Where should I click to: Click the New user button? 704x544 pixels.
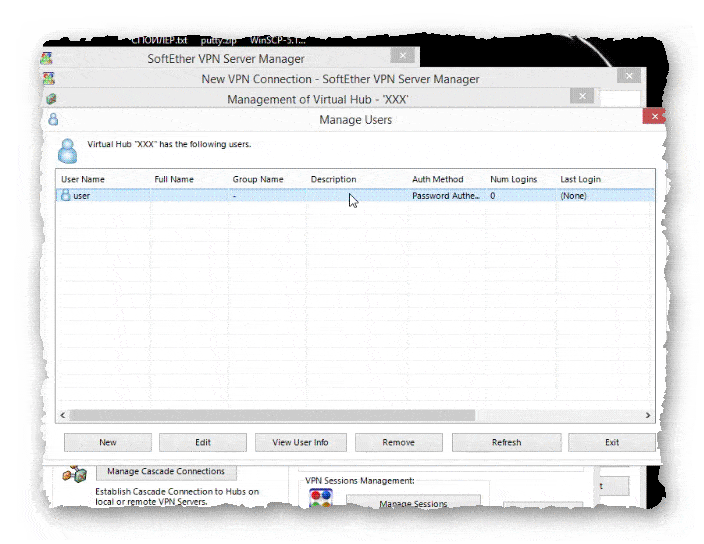click(108, 442)
